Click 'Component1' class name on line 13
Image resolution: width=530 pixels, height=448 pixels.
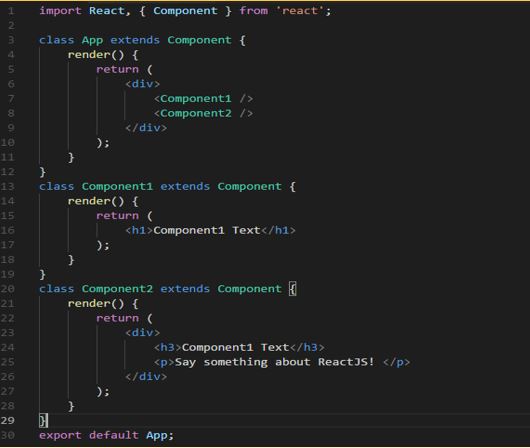(117, 186)
